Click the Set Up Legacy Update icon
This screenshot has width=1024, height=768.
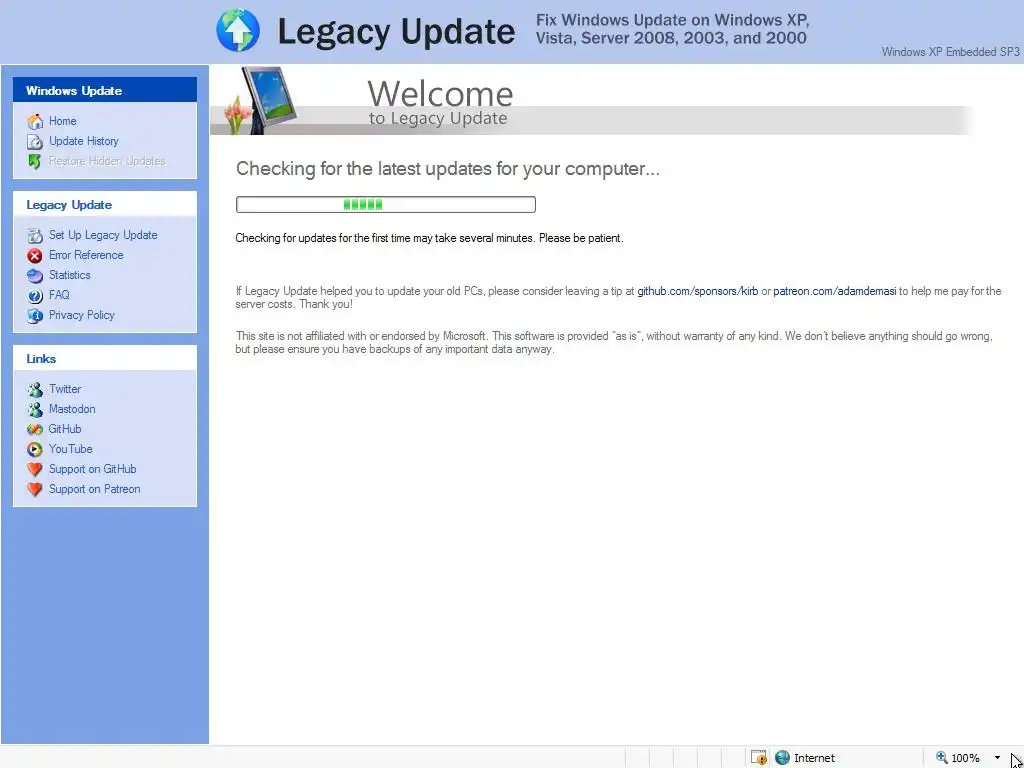pos(35,236)
